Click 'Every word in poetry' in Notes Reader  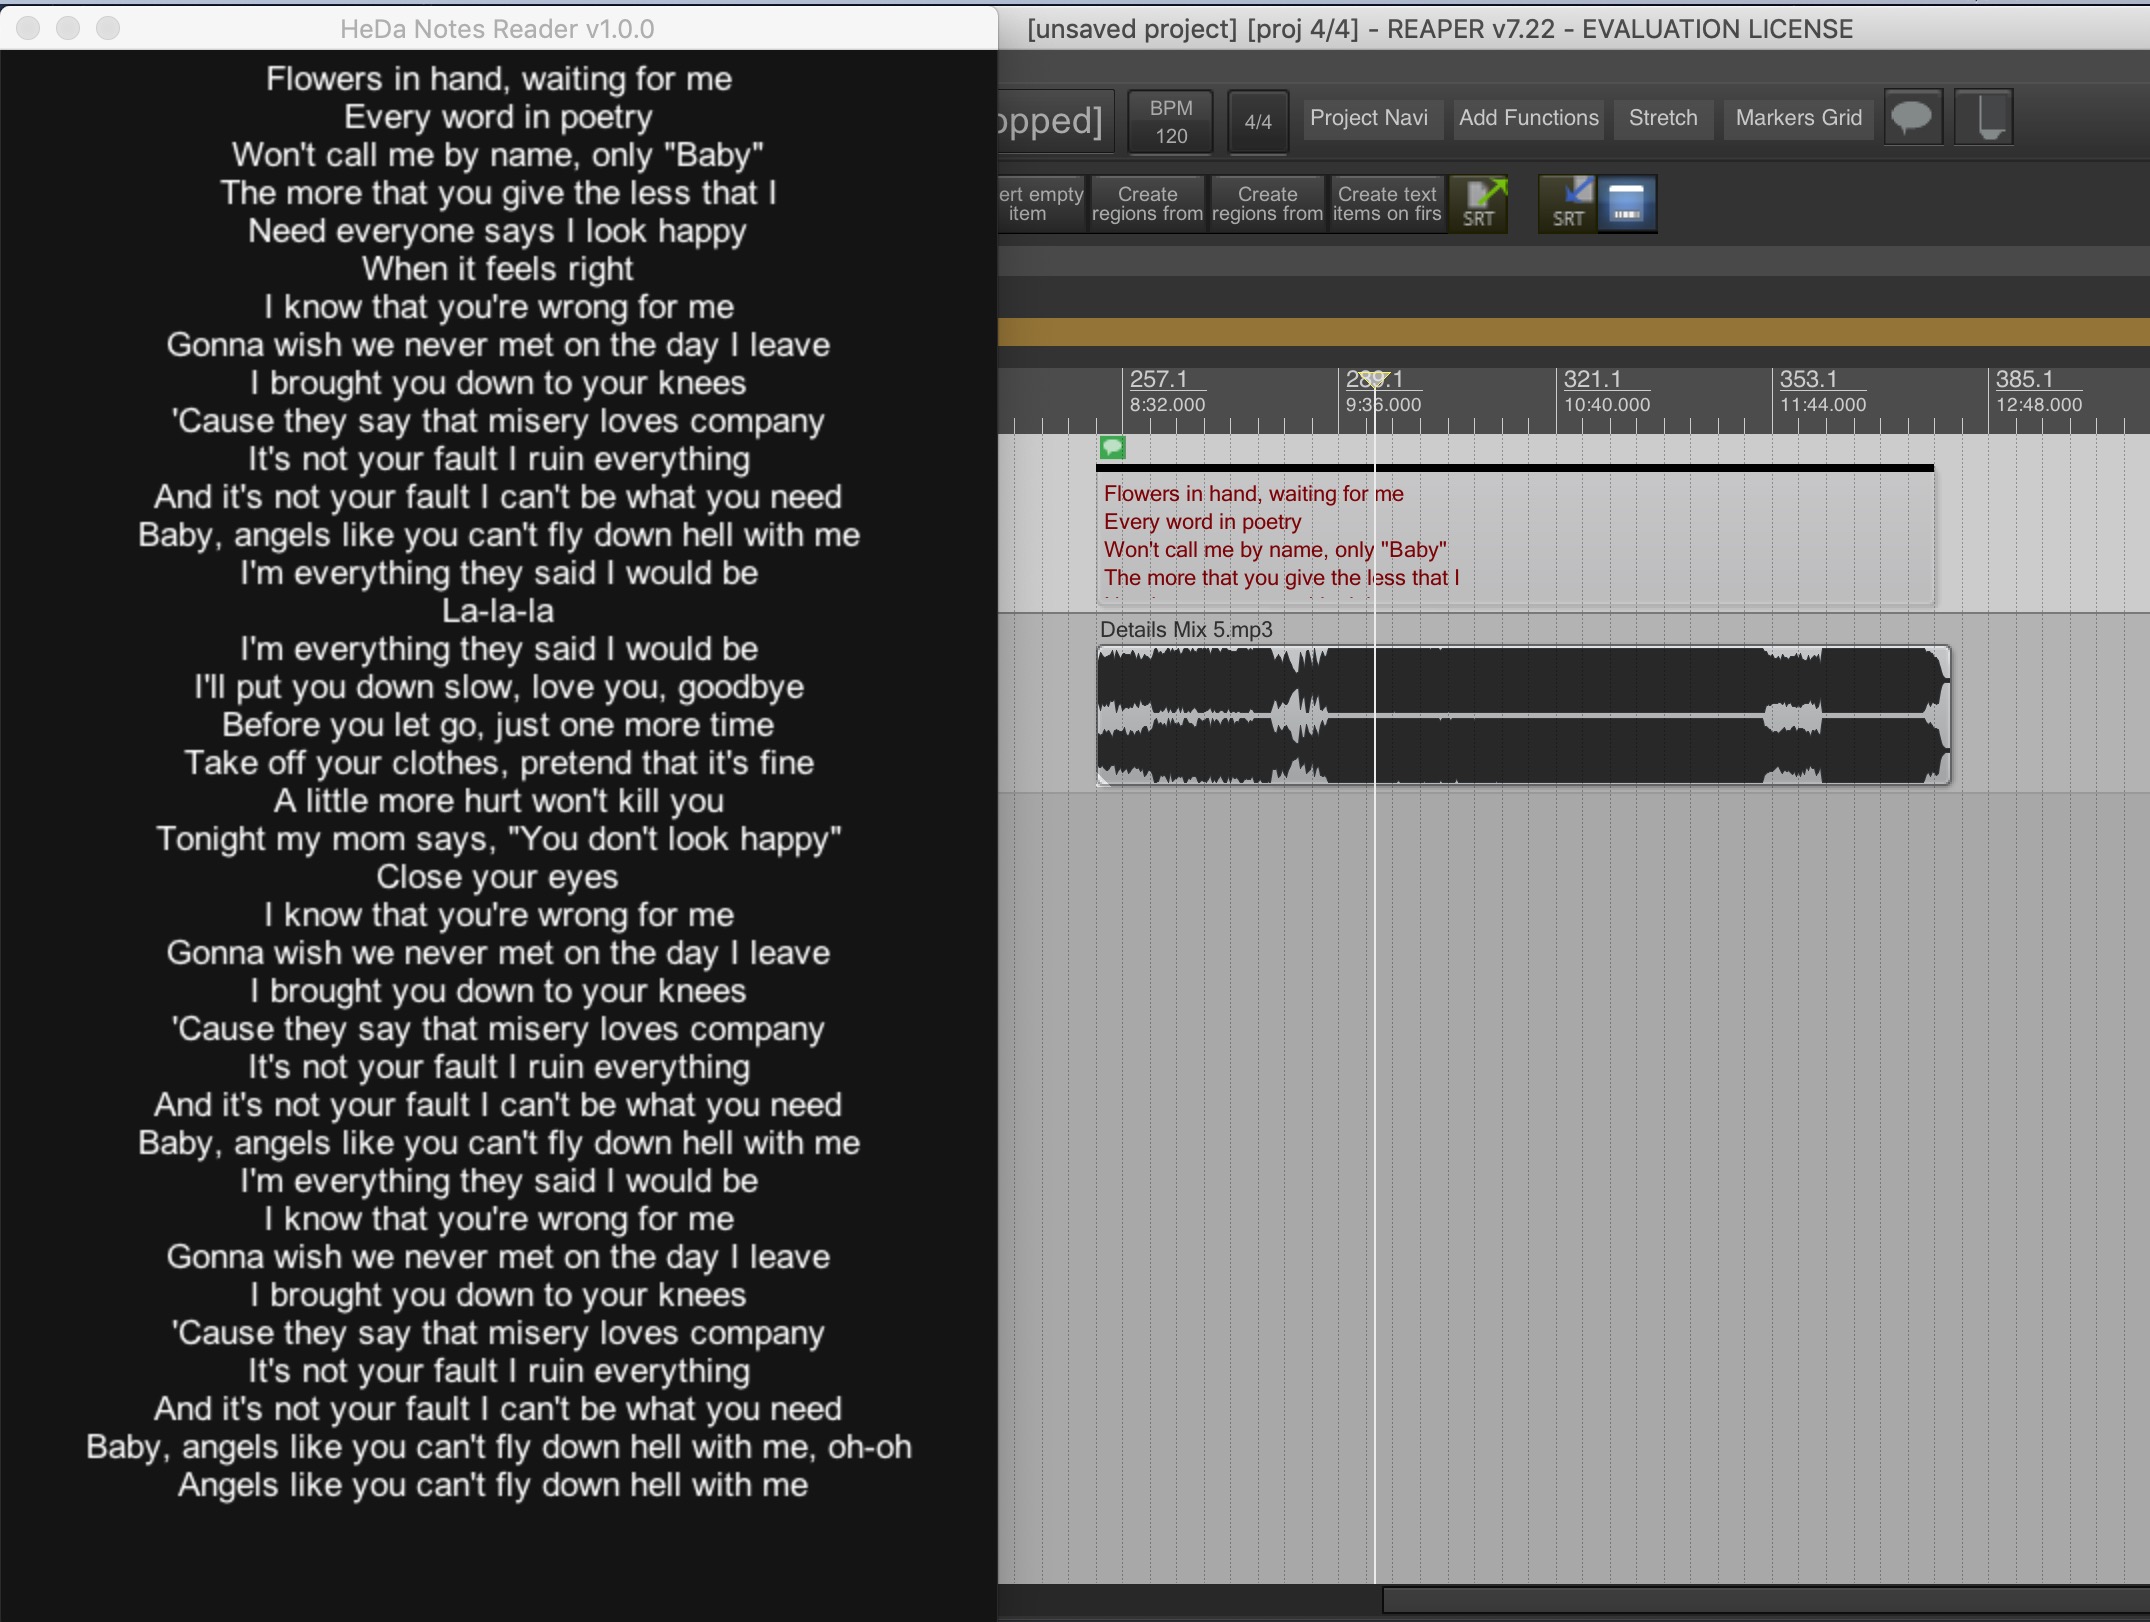pyautogui.click(x=499, y=117)
